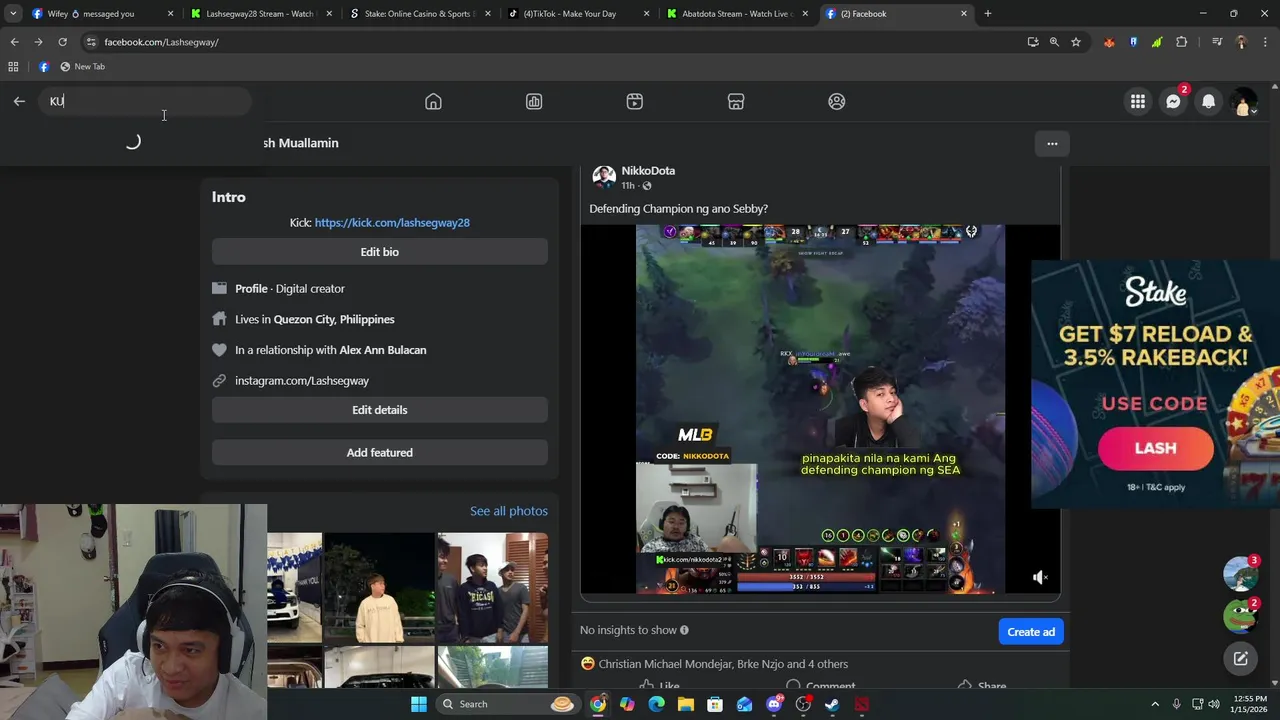Viewport: 1280px width, 720px height.
Task: Open a new browser tab with plus button
Action: point(988,14)
